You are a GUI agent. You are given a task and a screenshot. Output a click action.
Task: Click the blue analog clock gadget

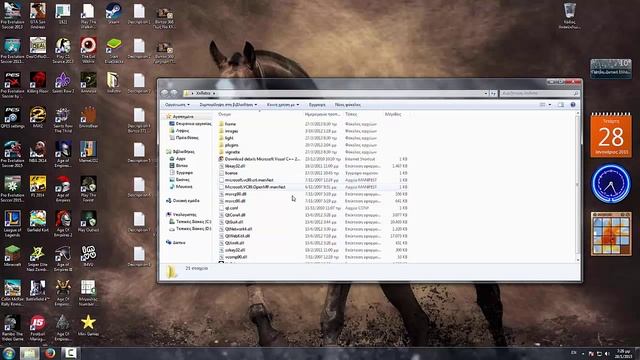point(611,184)
